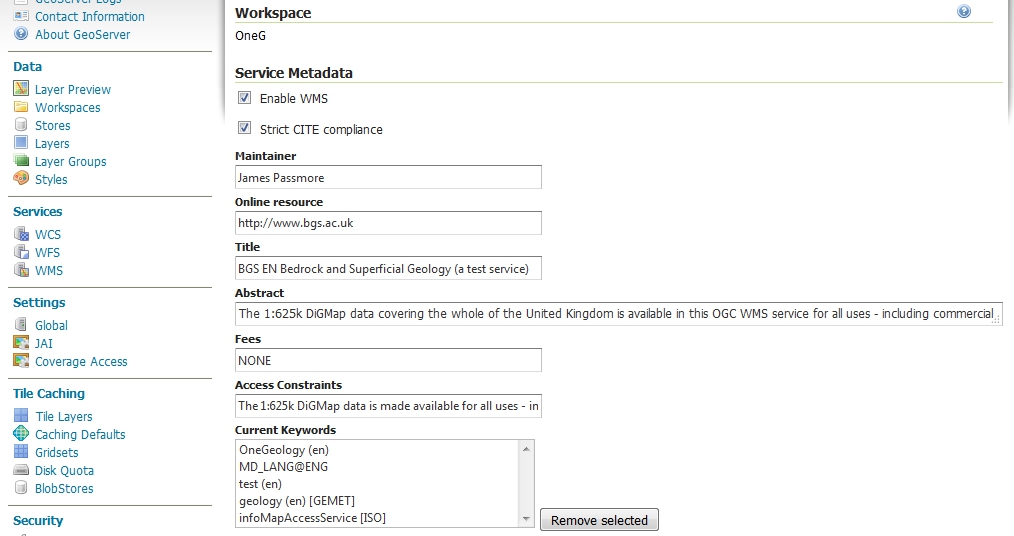Open the Styles page
This screenshot has height=536, width=1014.
51,179
